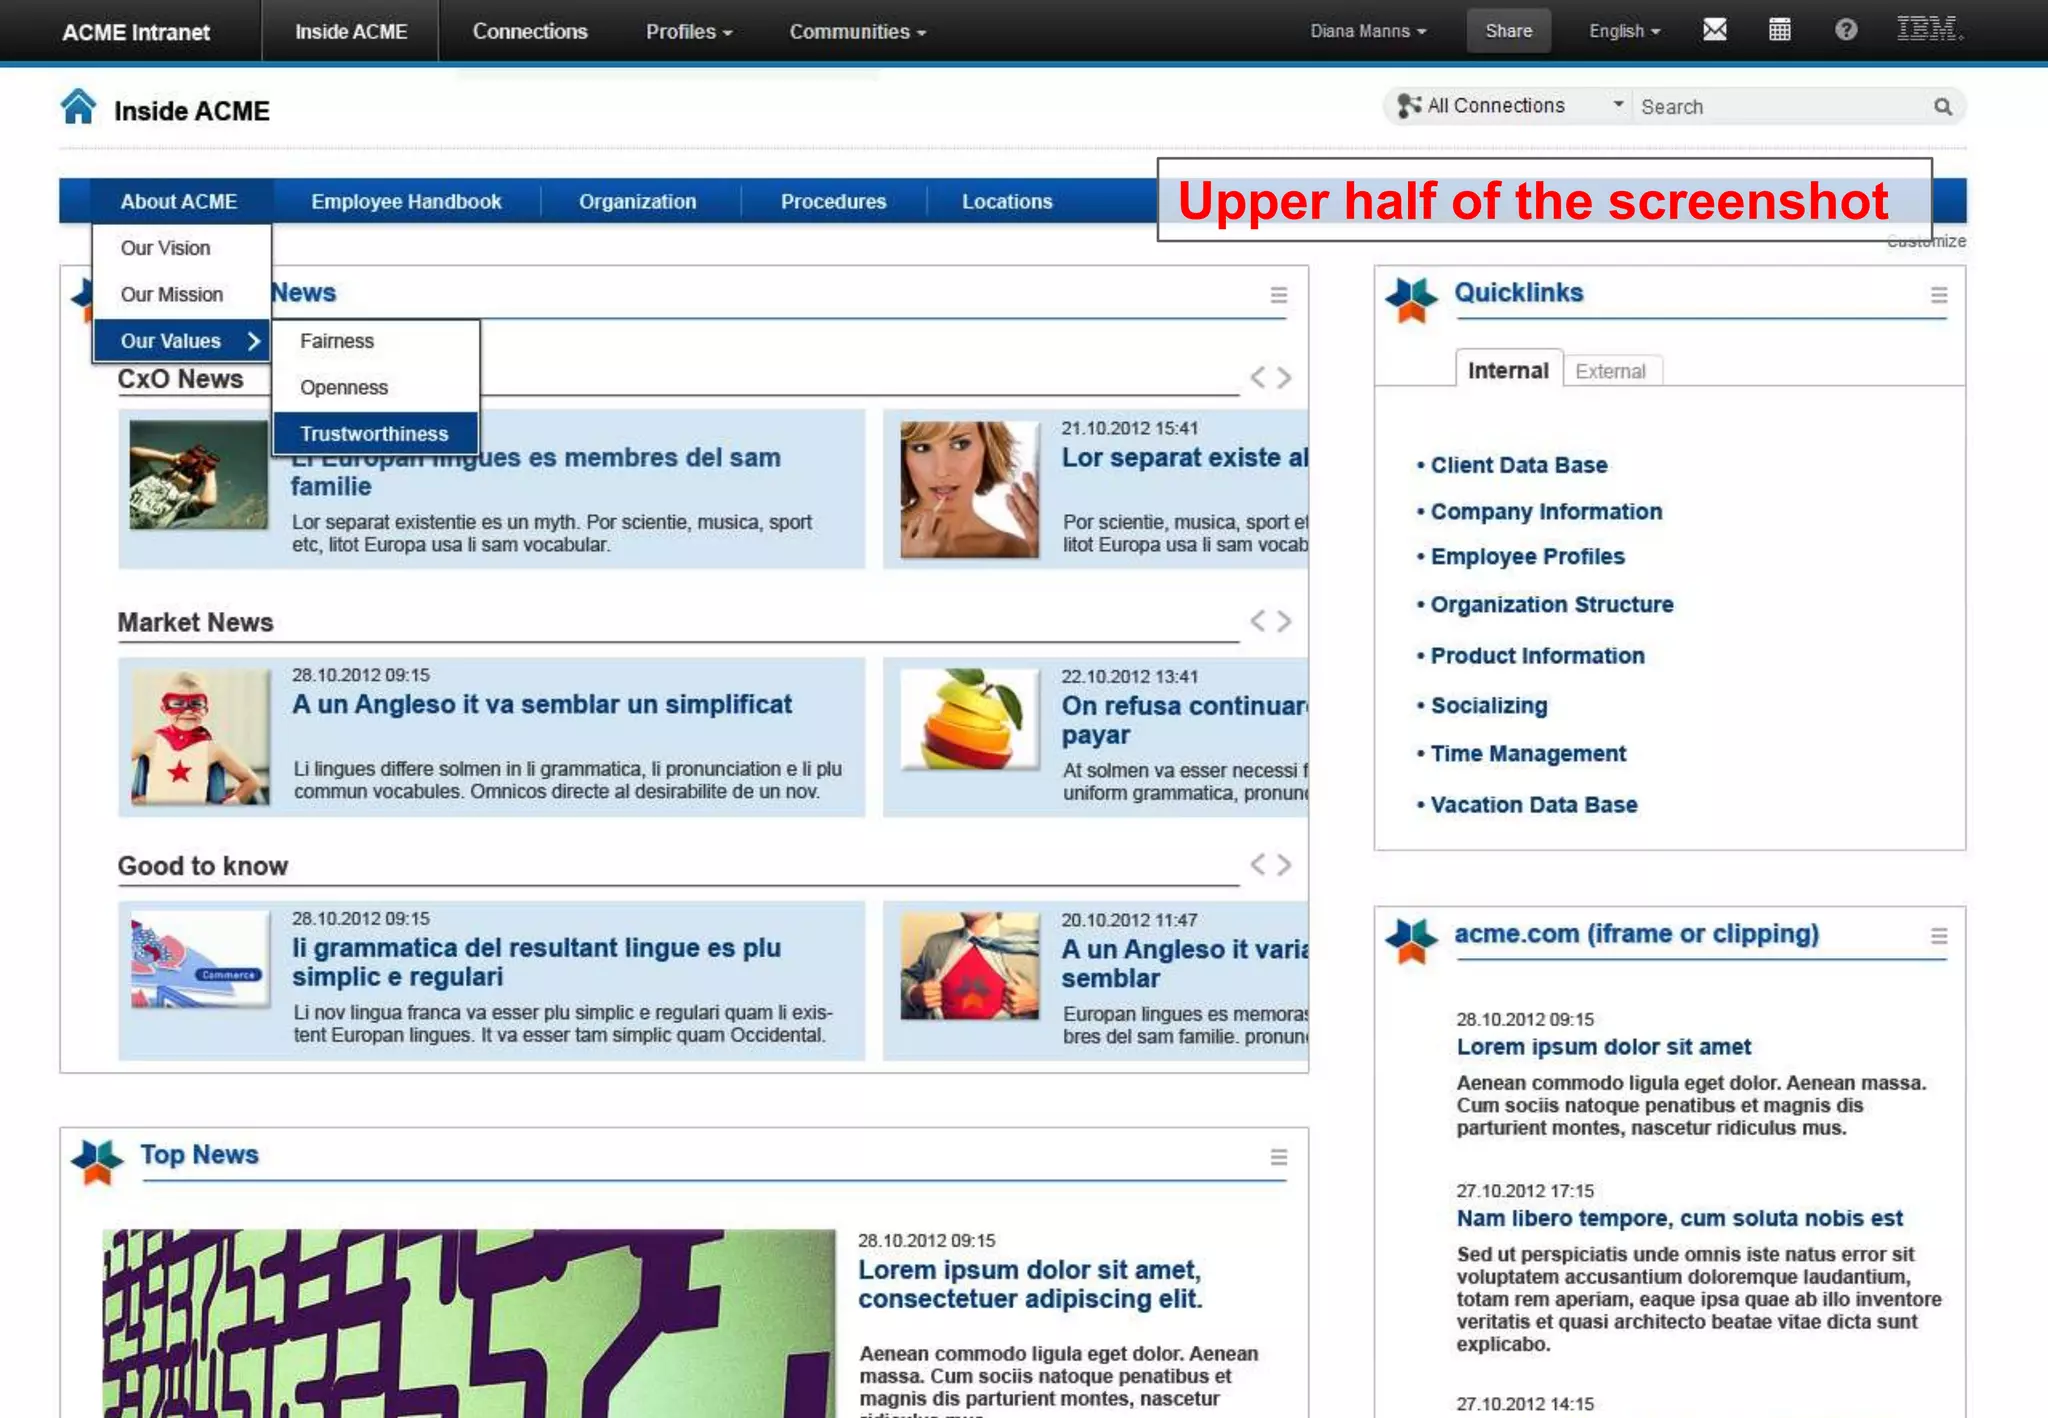
Task: Show previous Market News item
Action: click(x=1257, y=621)
